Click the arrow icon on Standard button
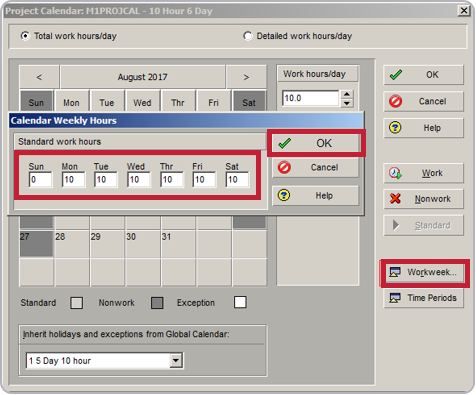The image size is (476, 395). 396,225
